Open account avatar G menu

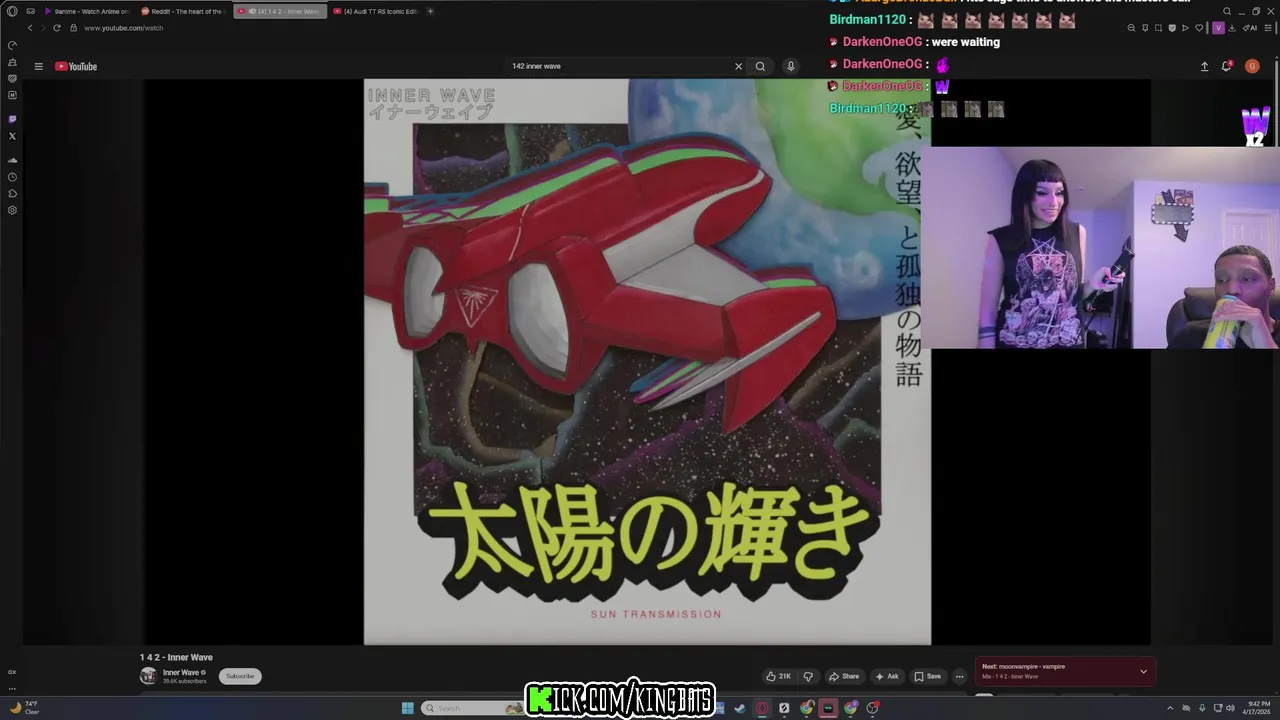pyautogui.click(x=1252, y=66)
